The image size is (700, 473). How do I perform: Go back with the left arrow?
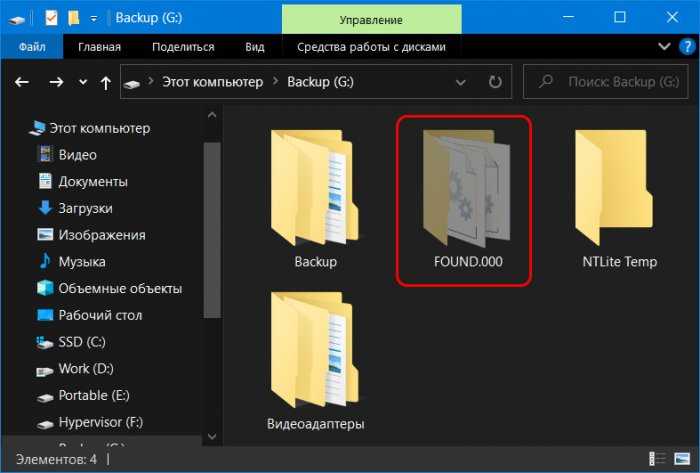[22, 82]
